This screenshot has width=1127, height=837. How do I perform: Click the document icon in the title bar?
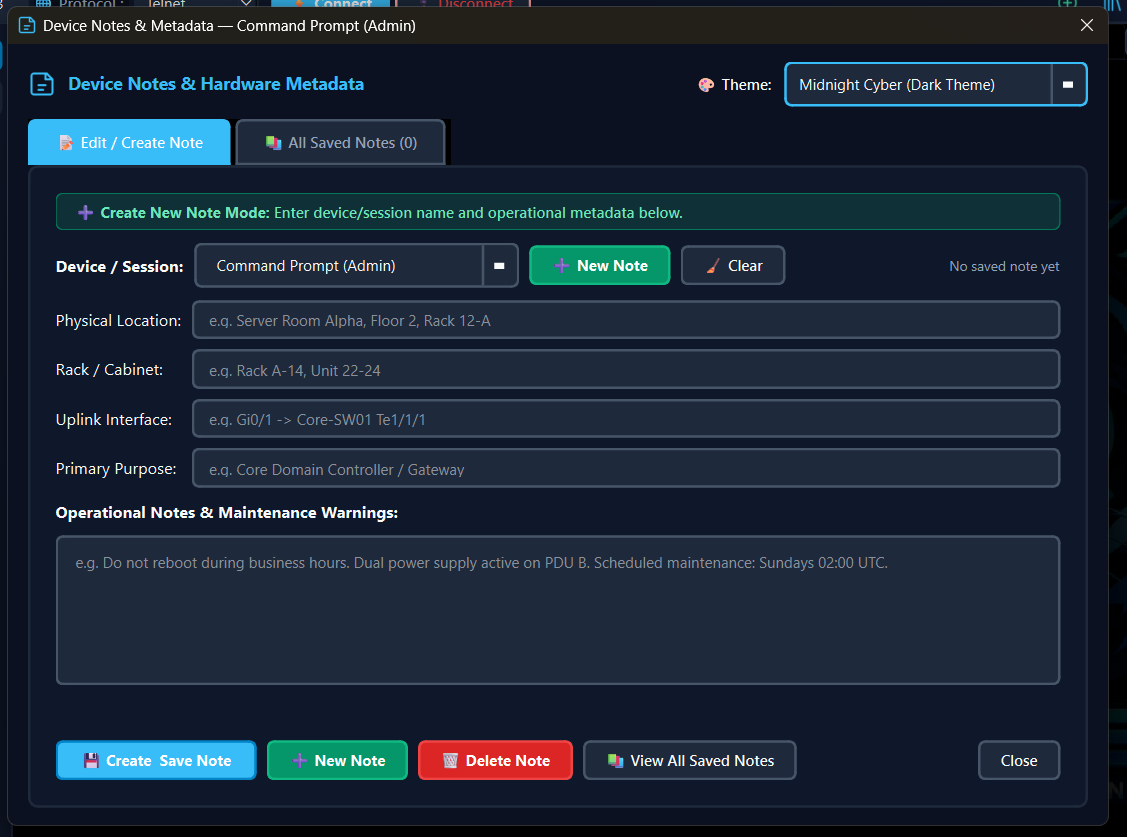coord(27,26)
